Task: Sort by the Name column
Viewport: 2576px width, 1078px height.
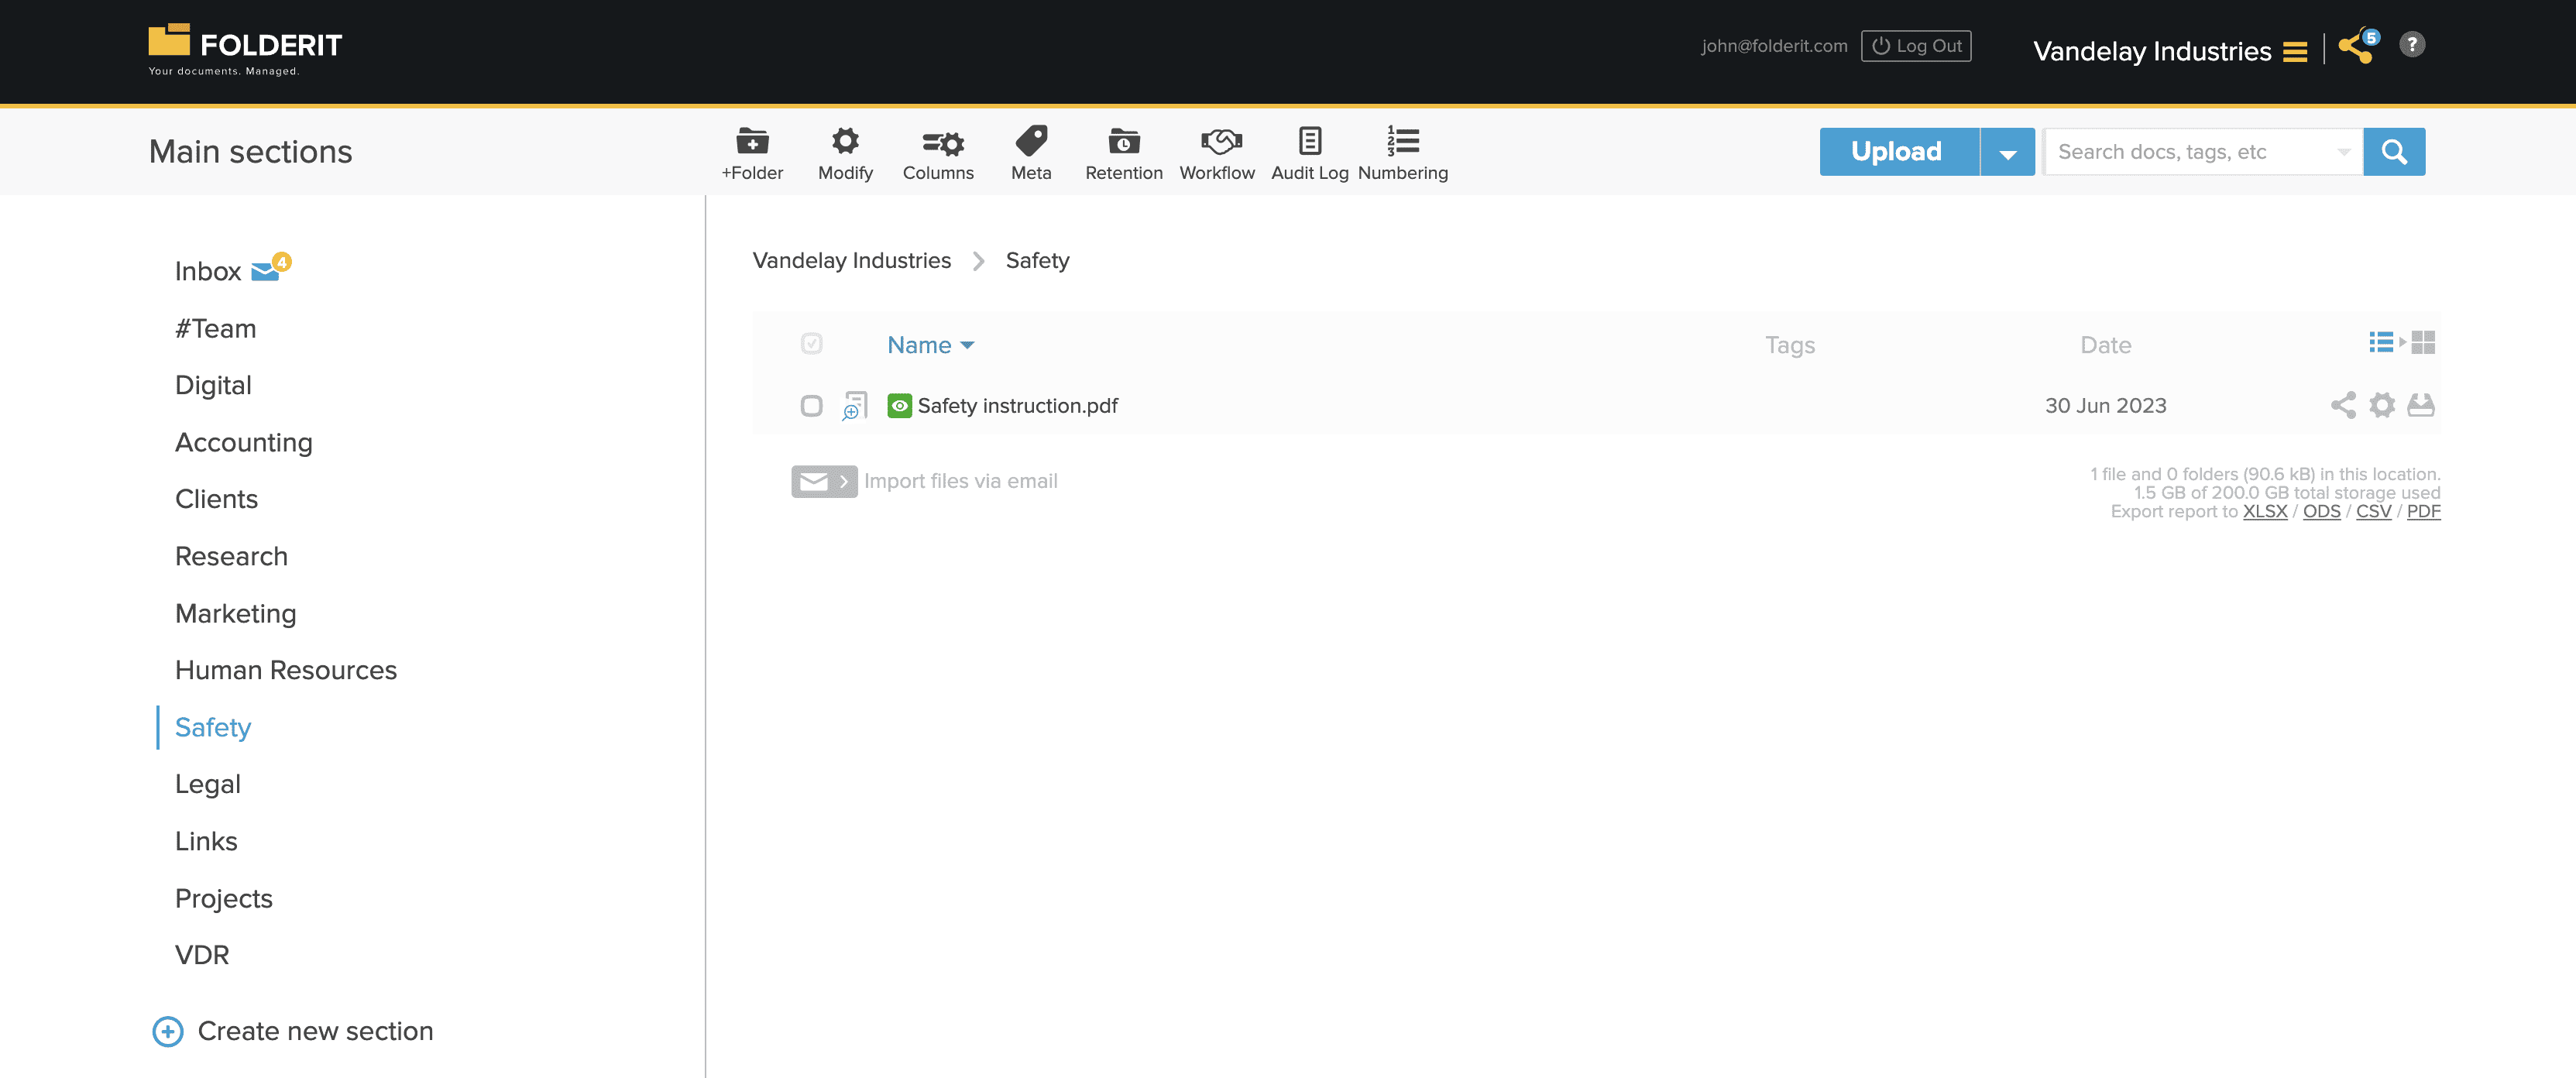Action: (x=930, y=345)
